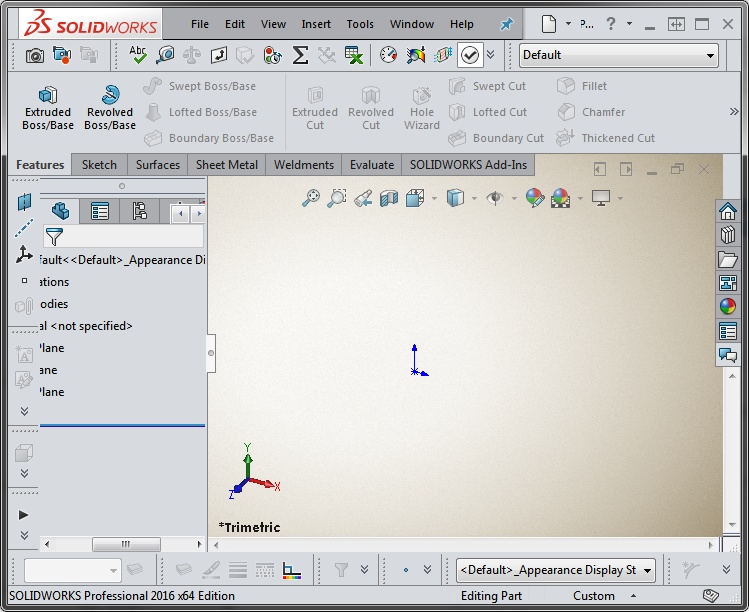Open the Design Library task pane icon
The image size is (749, 612).
click(728, 235)
